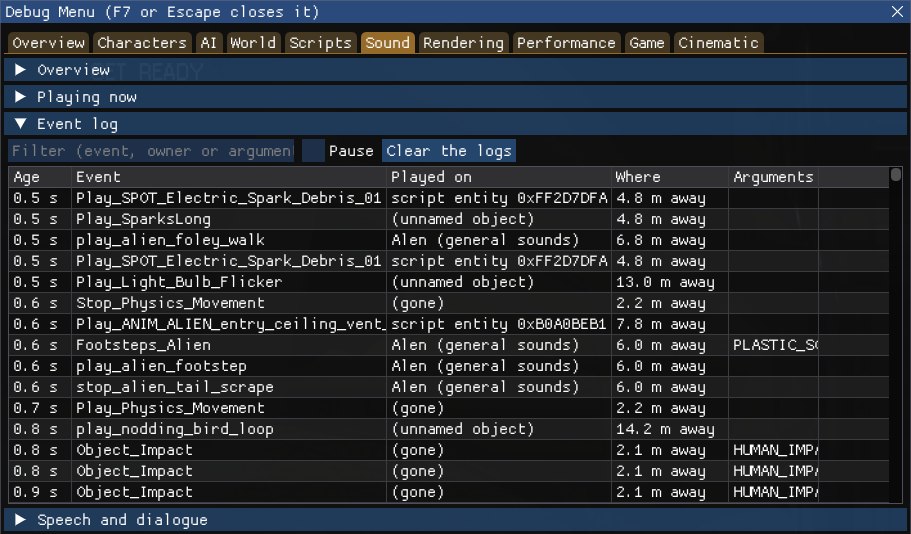Click the 0.7 s age cell
This screenshot has height=534, width=911.
pyautogui.click(x=40, y=408)
